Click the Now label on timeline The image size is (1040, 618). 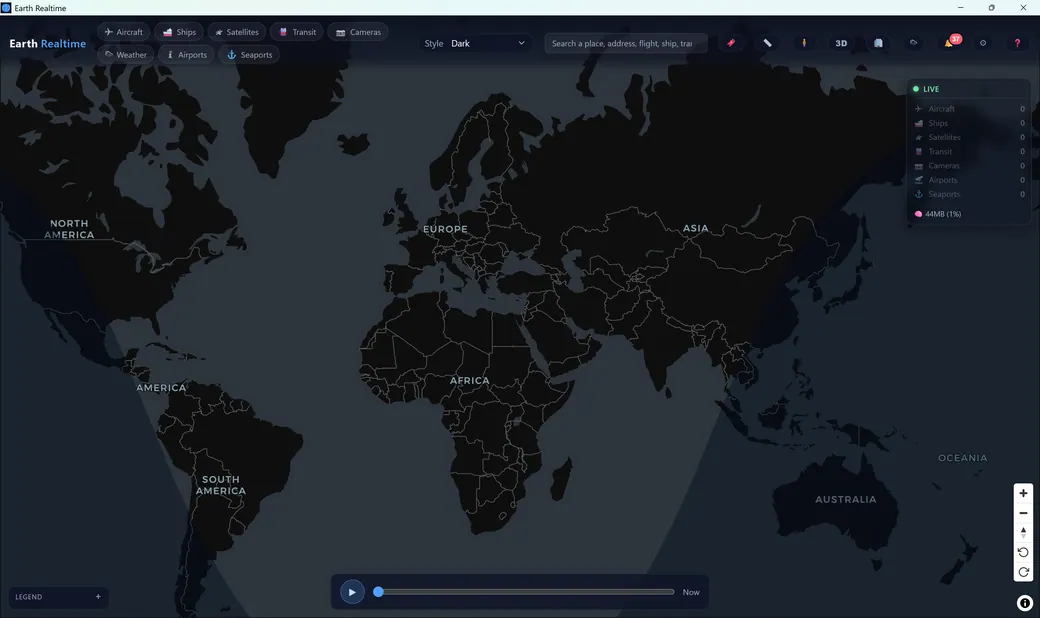pos(691,592)
